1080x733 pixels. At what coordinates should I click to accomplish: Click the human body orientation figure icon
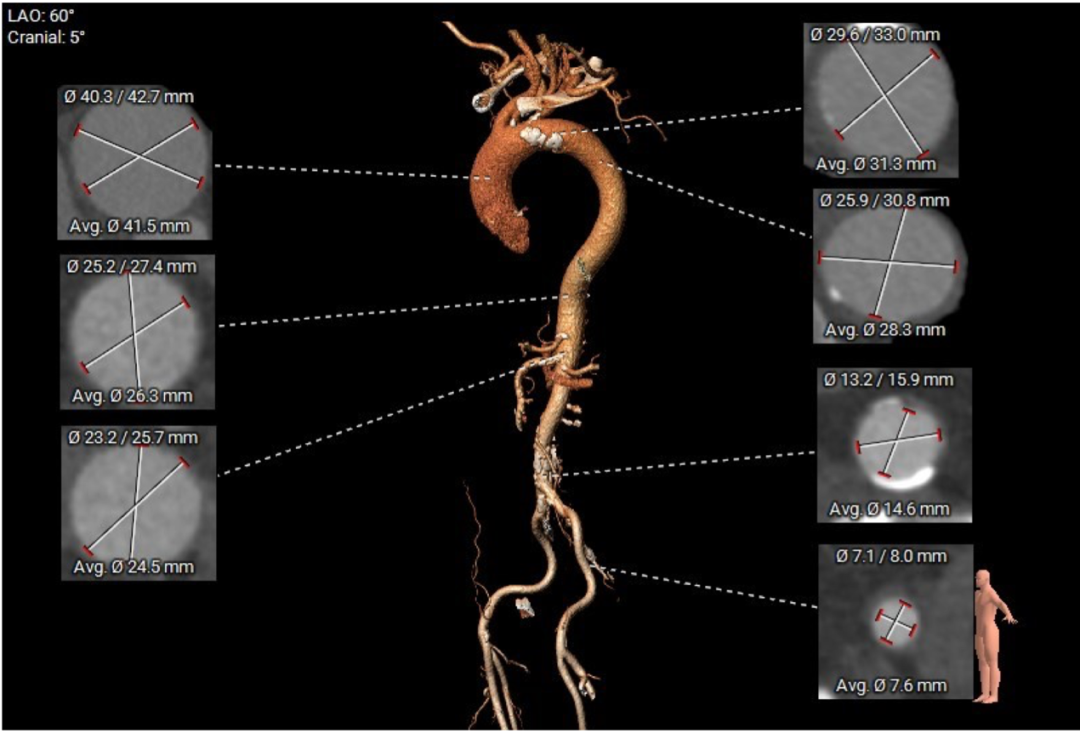[994, 635]
